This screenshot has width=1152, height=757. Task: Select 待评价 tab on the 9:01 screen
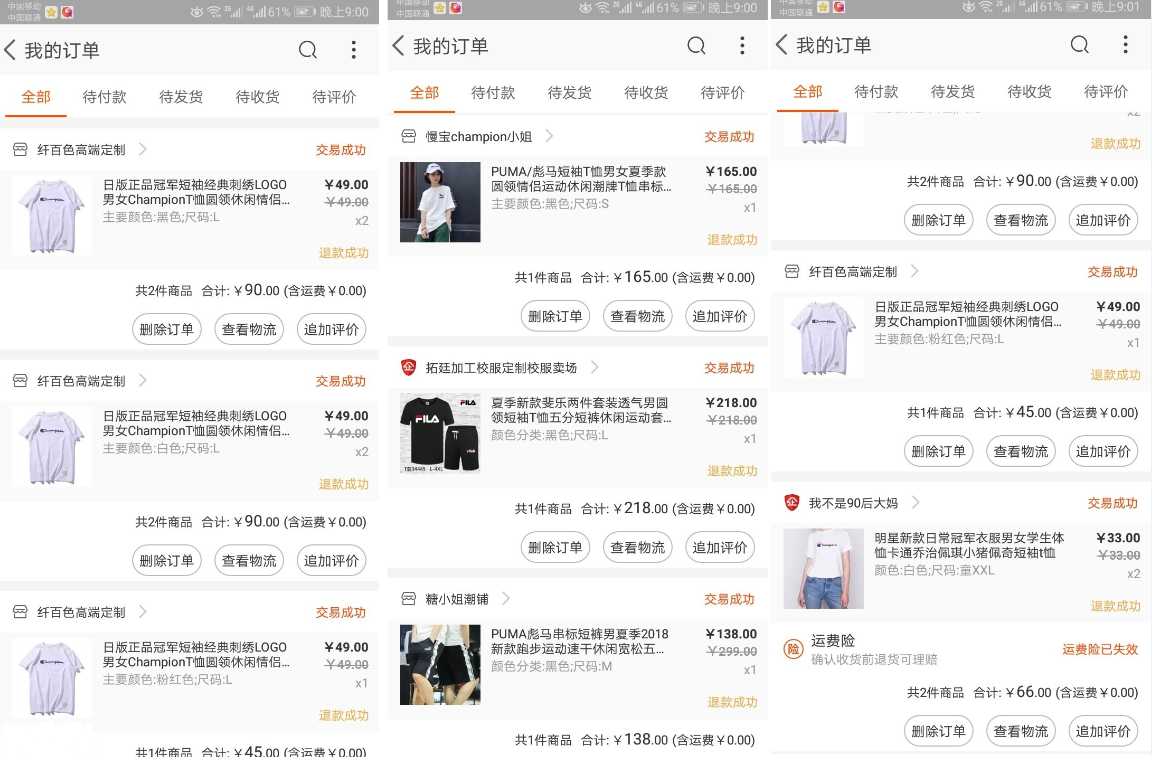point(1106,92)
